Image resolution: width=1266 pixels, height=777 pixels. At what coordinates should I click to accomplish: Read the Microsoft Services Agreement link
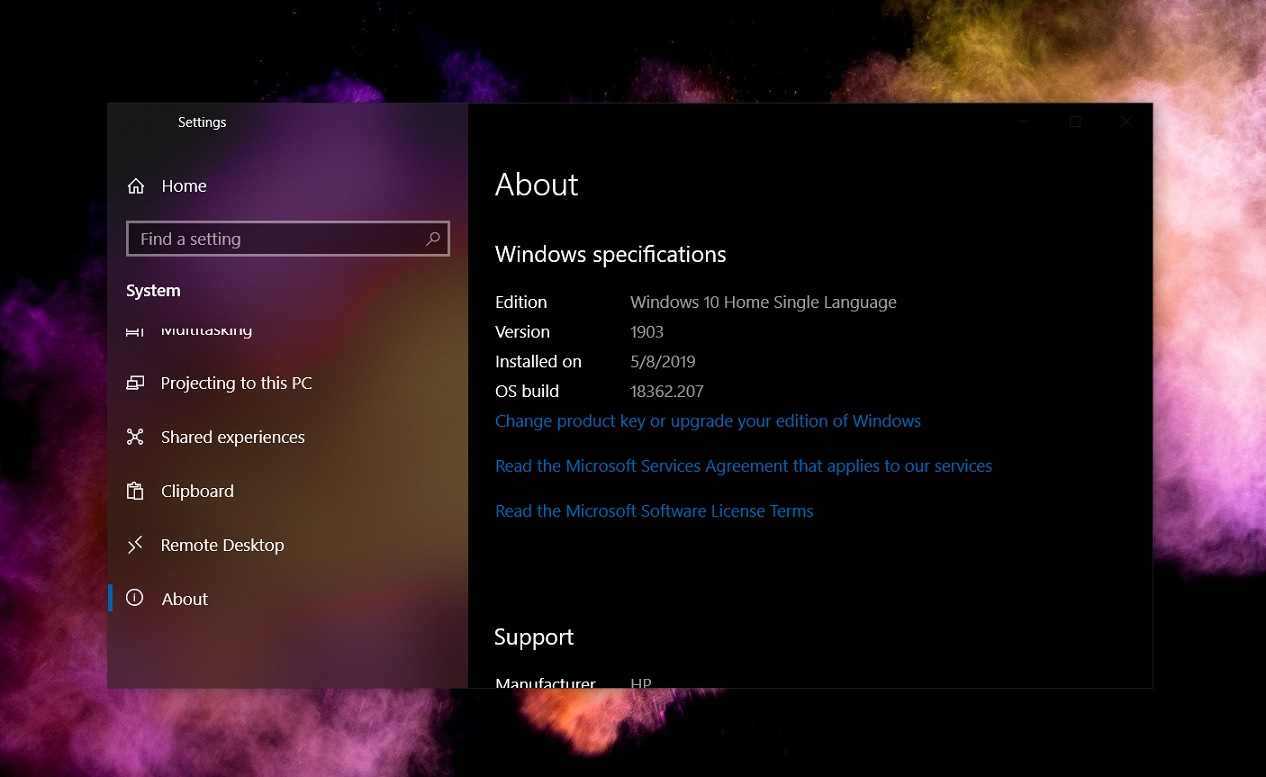tap(744, 466)
